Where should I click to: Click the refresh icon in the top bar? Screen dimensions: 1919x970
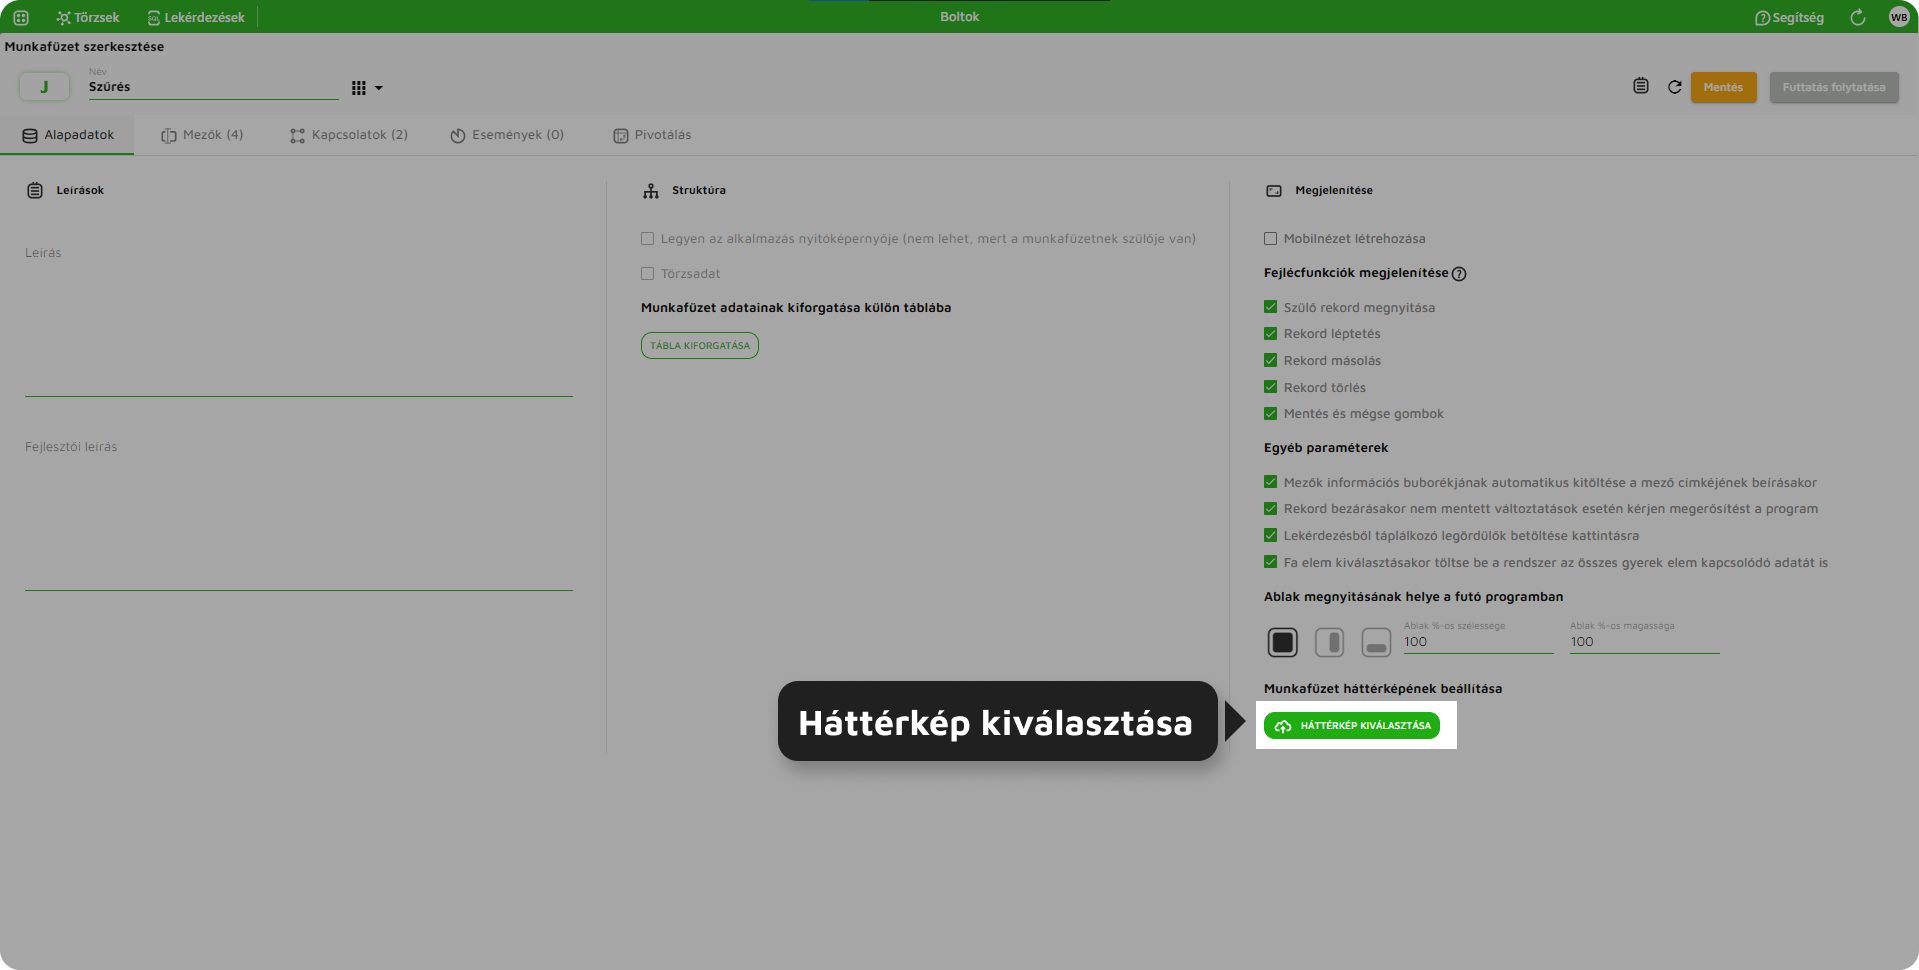[1858, 17]
